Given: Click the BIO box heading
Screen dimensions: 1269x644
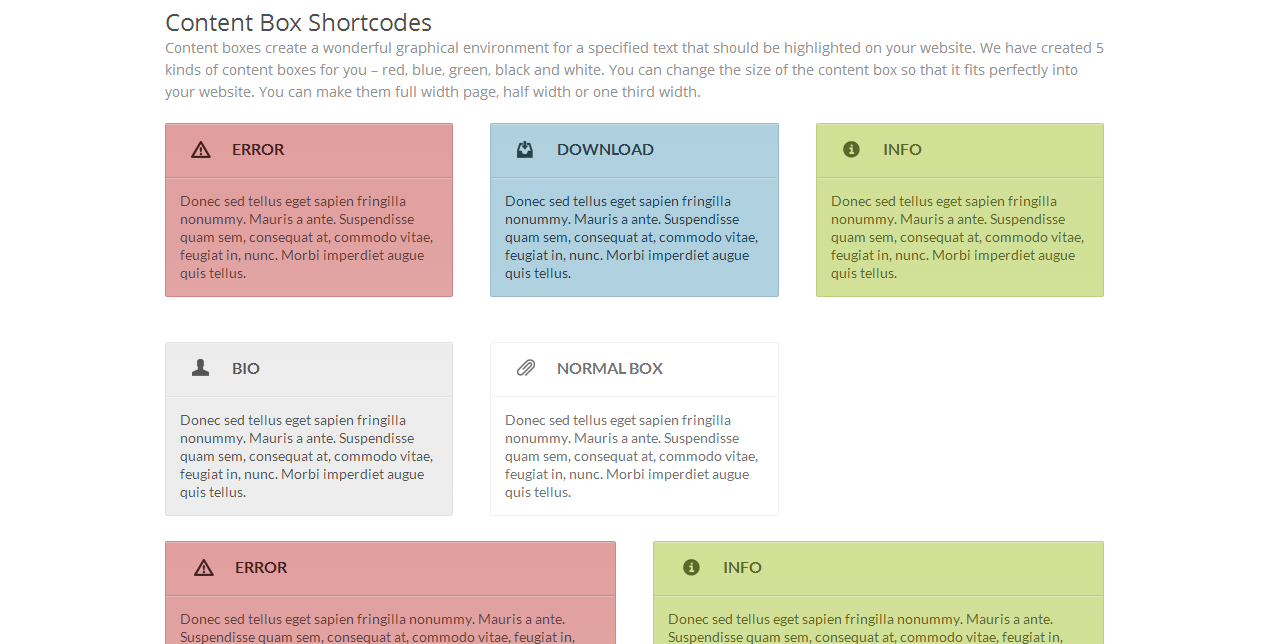Looking at the screenshot, I should tap(246, 369).
